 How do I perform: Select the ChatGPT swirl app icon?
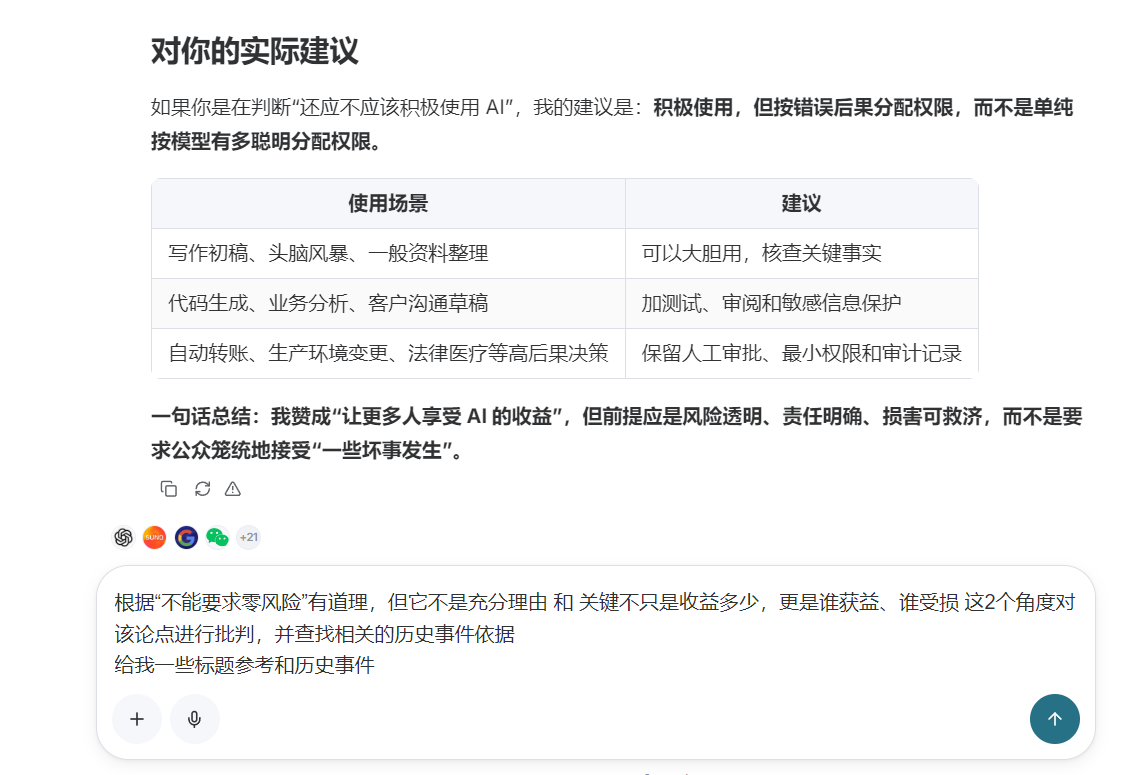click(124, 537)
